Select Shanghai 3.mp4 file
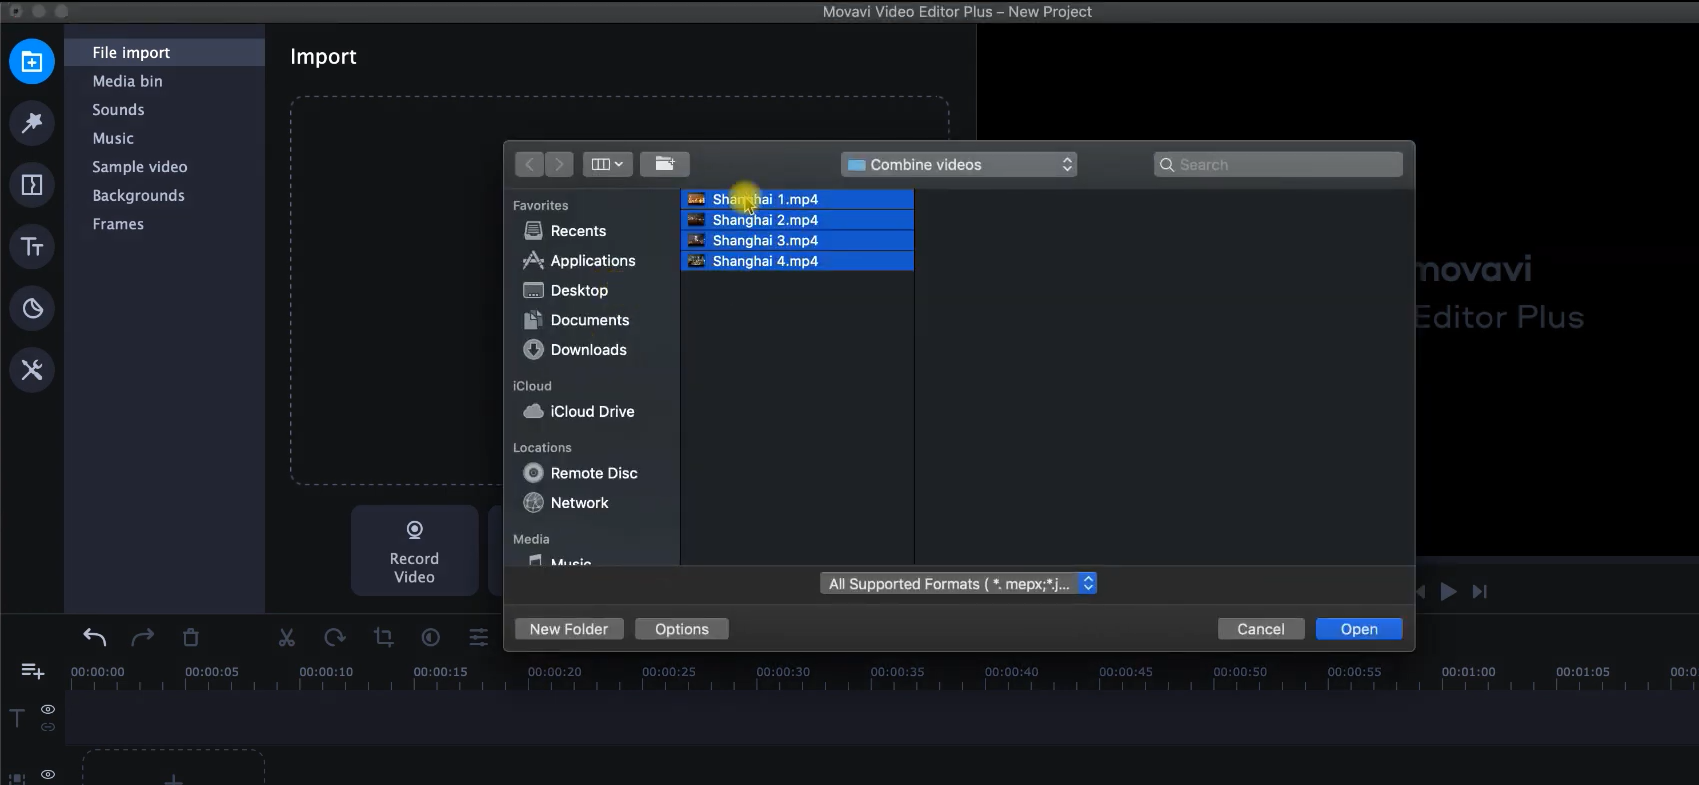This screenshot has height=785, width=1699. [797, 240]
